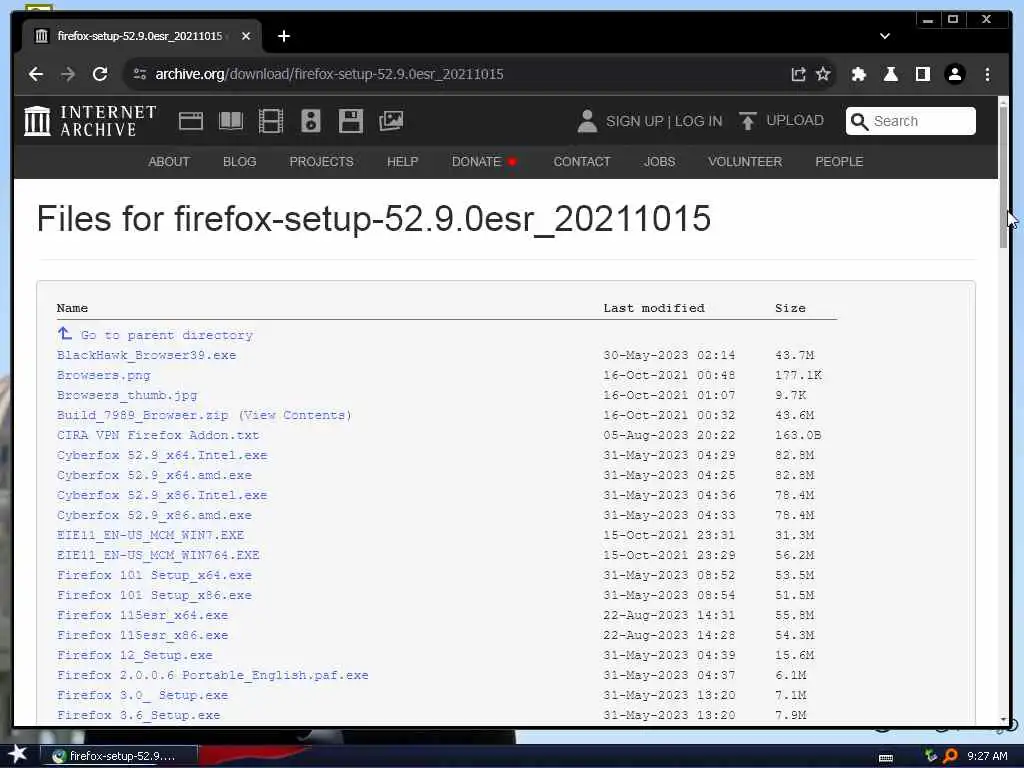The height and width of the screenshot is (768, 1024).
Task: Click the user avatar icon beside Sign Up
Action: point(587,121)
